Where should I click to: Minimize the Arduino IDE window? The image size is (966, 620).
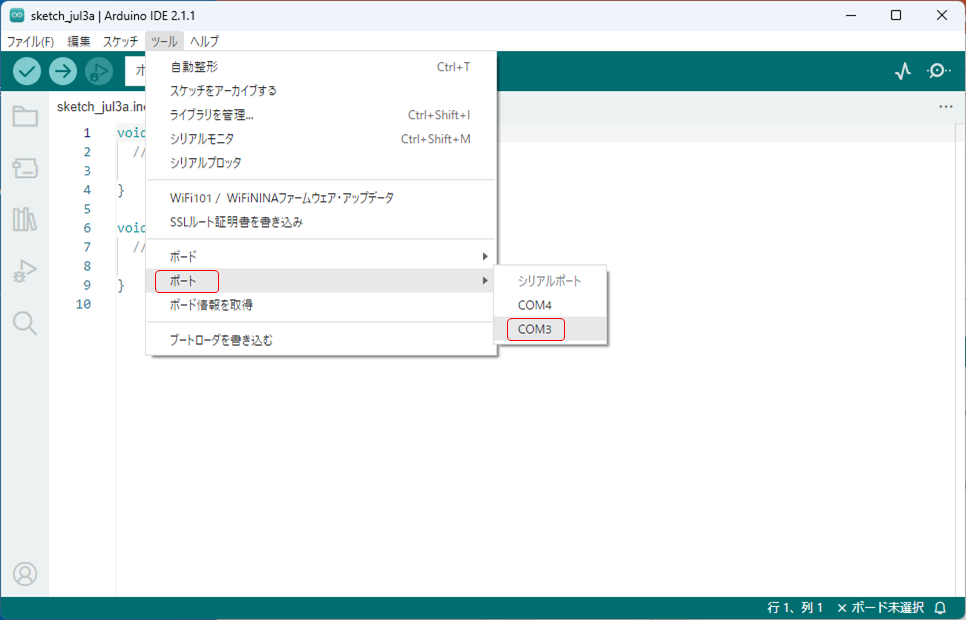[x=851, y=15]
